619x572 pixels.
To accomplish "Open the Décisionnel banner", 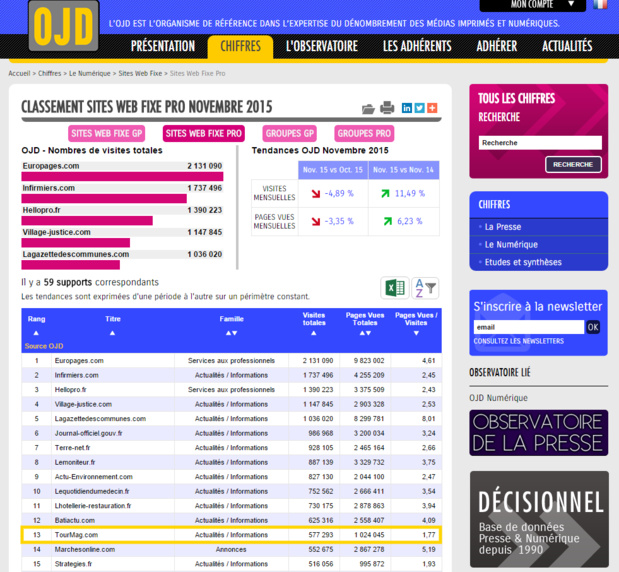I will pyautogui.click(x=538, y=519).
